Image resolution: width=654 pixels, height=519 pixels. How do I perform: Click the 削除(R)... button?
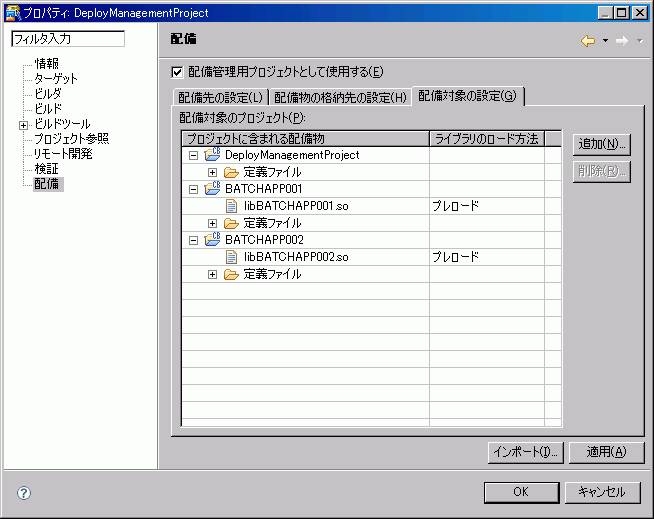[601, 171]
